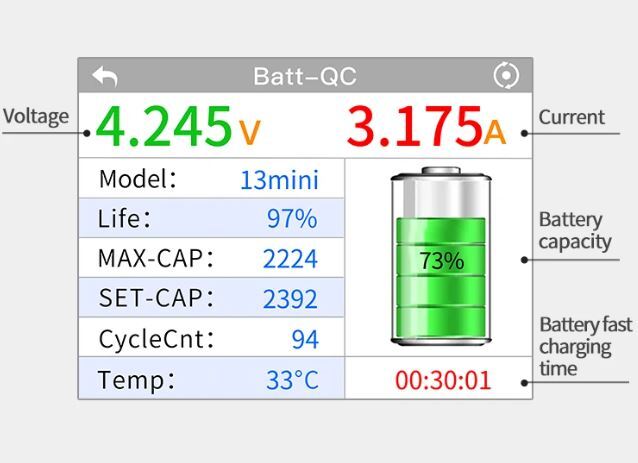Tap the SET-CAP 2392 value

[x=290, y=299]
